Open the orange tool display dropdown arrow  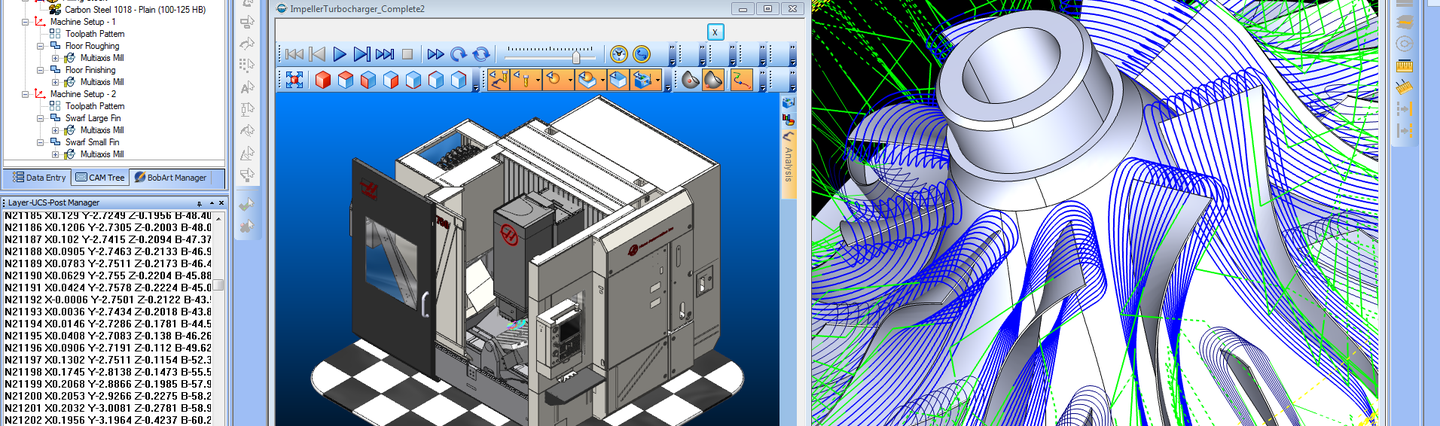[x=539, y=80]
